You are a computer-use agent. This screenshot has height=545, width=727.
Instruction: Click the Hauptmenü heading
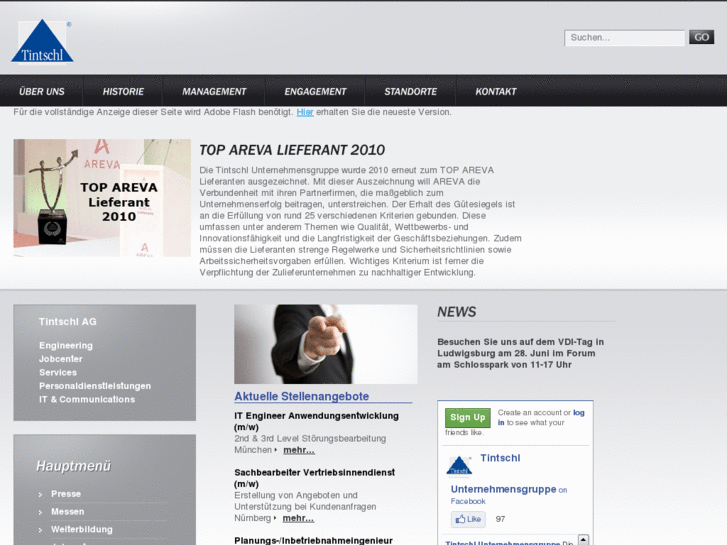pyautogui.click(x=74, y=466)
